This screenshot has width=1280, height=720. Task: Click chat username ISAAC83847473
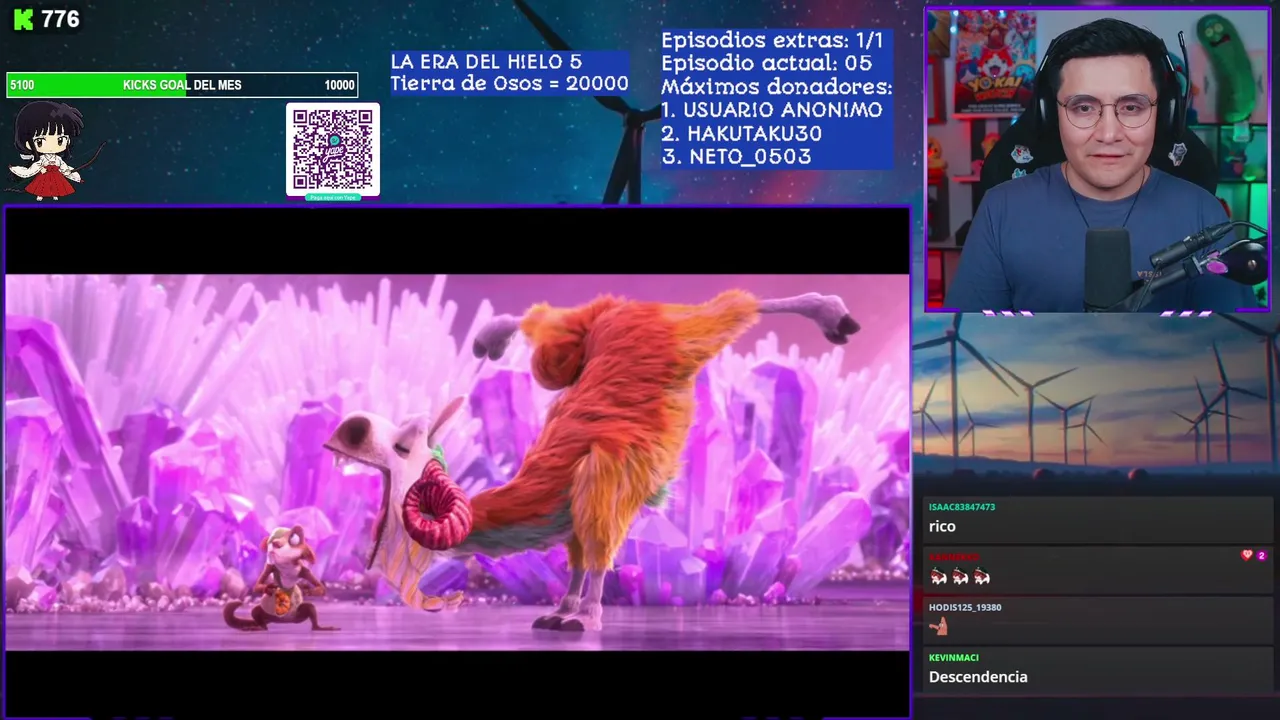coord(961,507)
